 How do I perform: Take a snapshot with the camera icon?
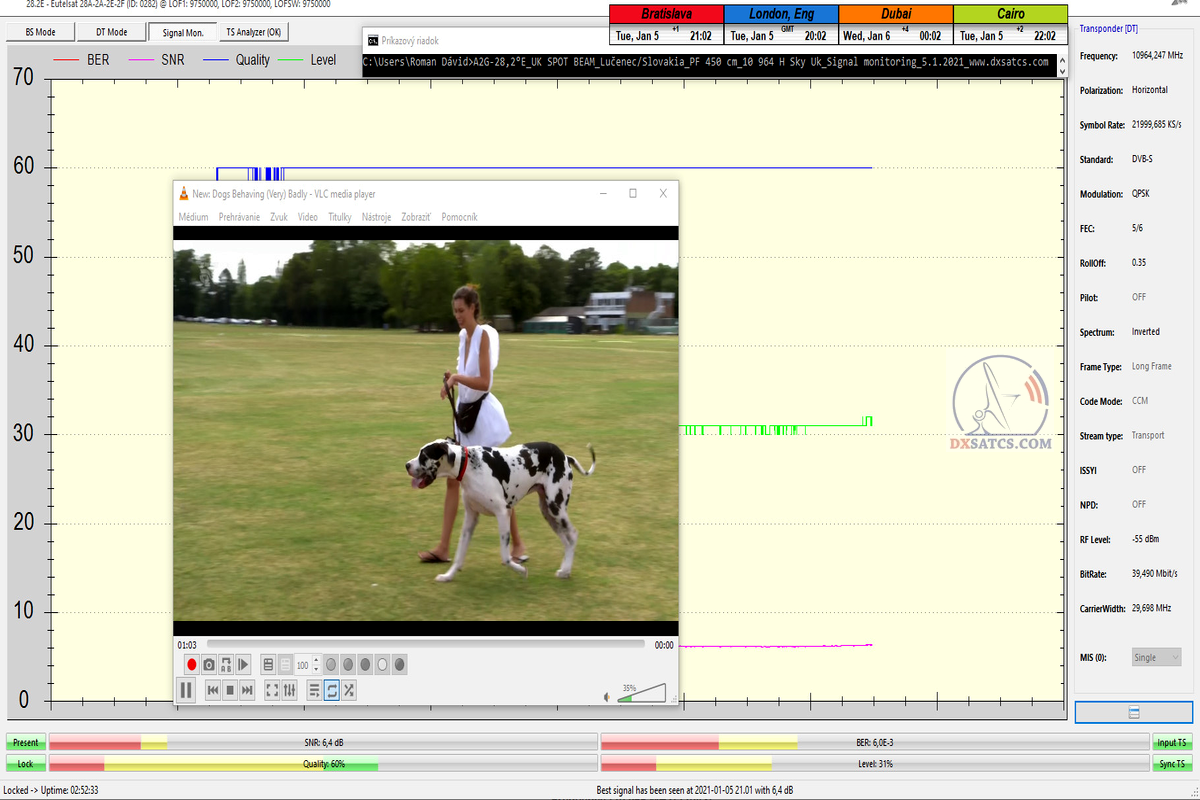(x=209, y=664)
